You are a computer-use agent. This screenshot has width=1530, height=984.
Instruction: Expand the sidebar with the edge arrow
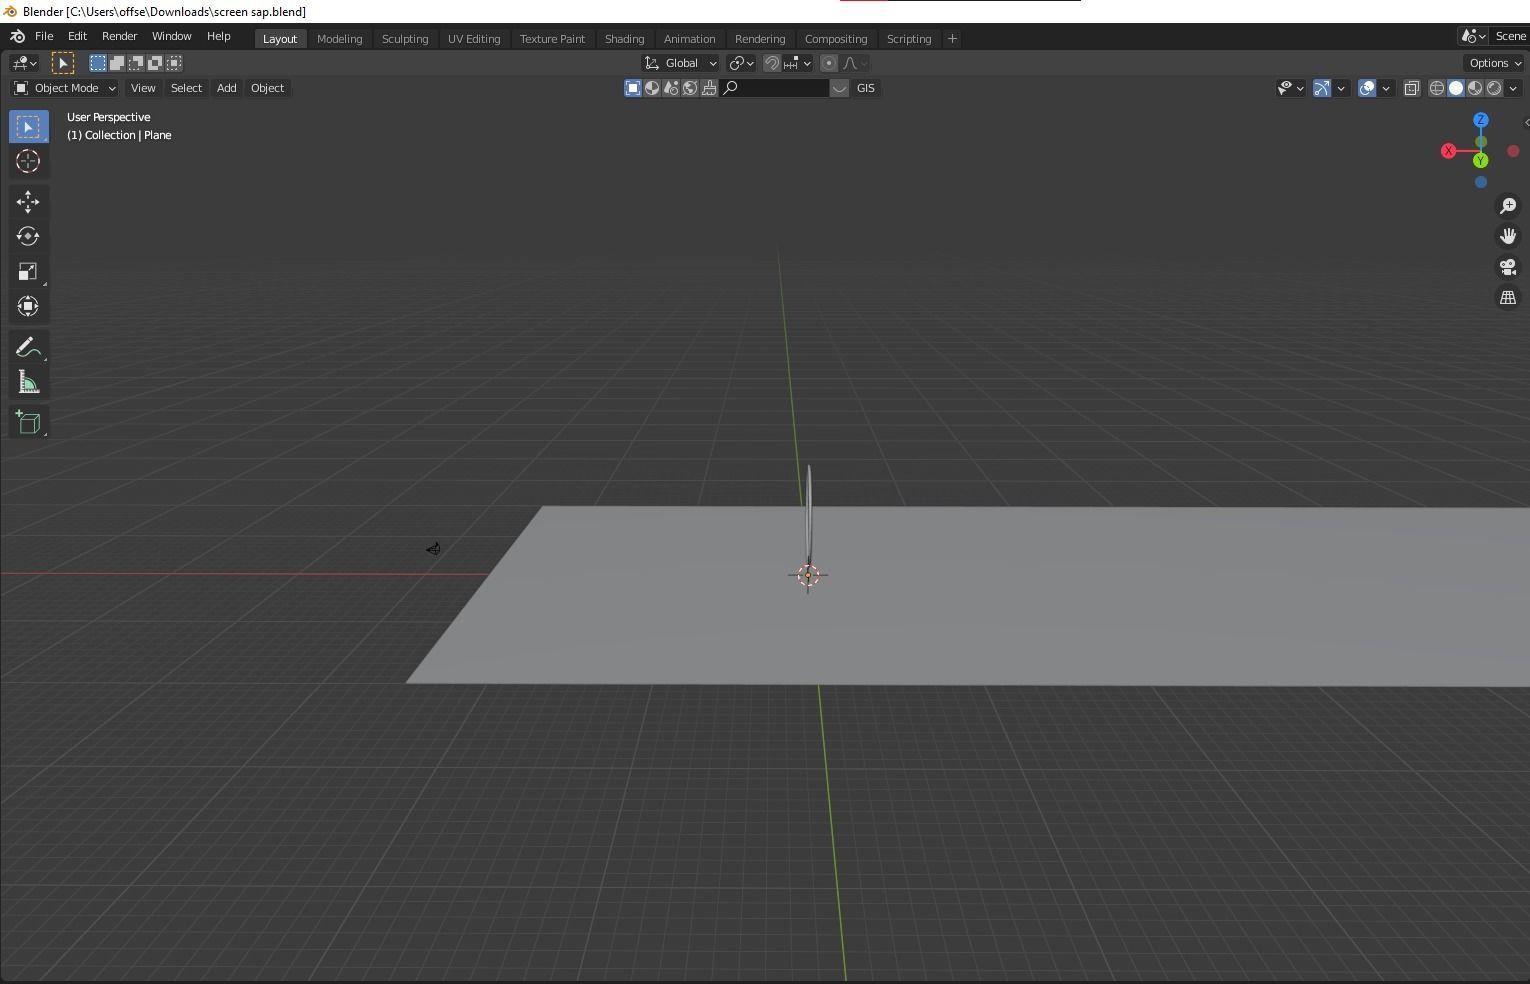pos(1526,122)
